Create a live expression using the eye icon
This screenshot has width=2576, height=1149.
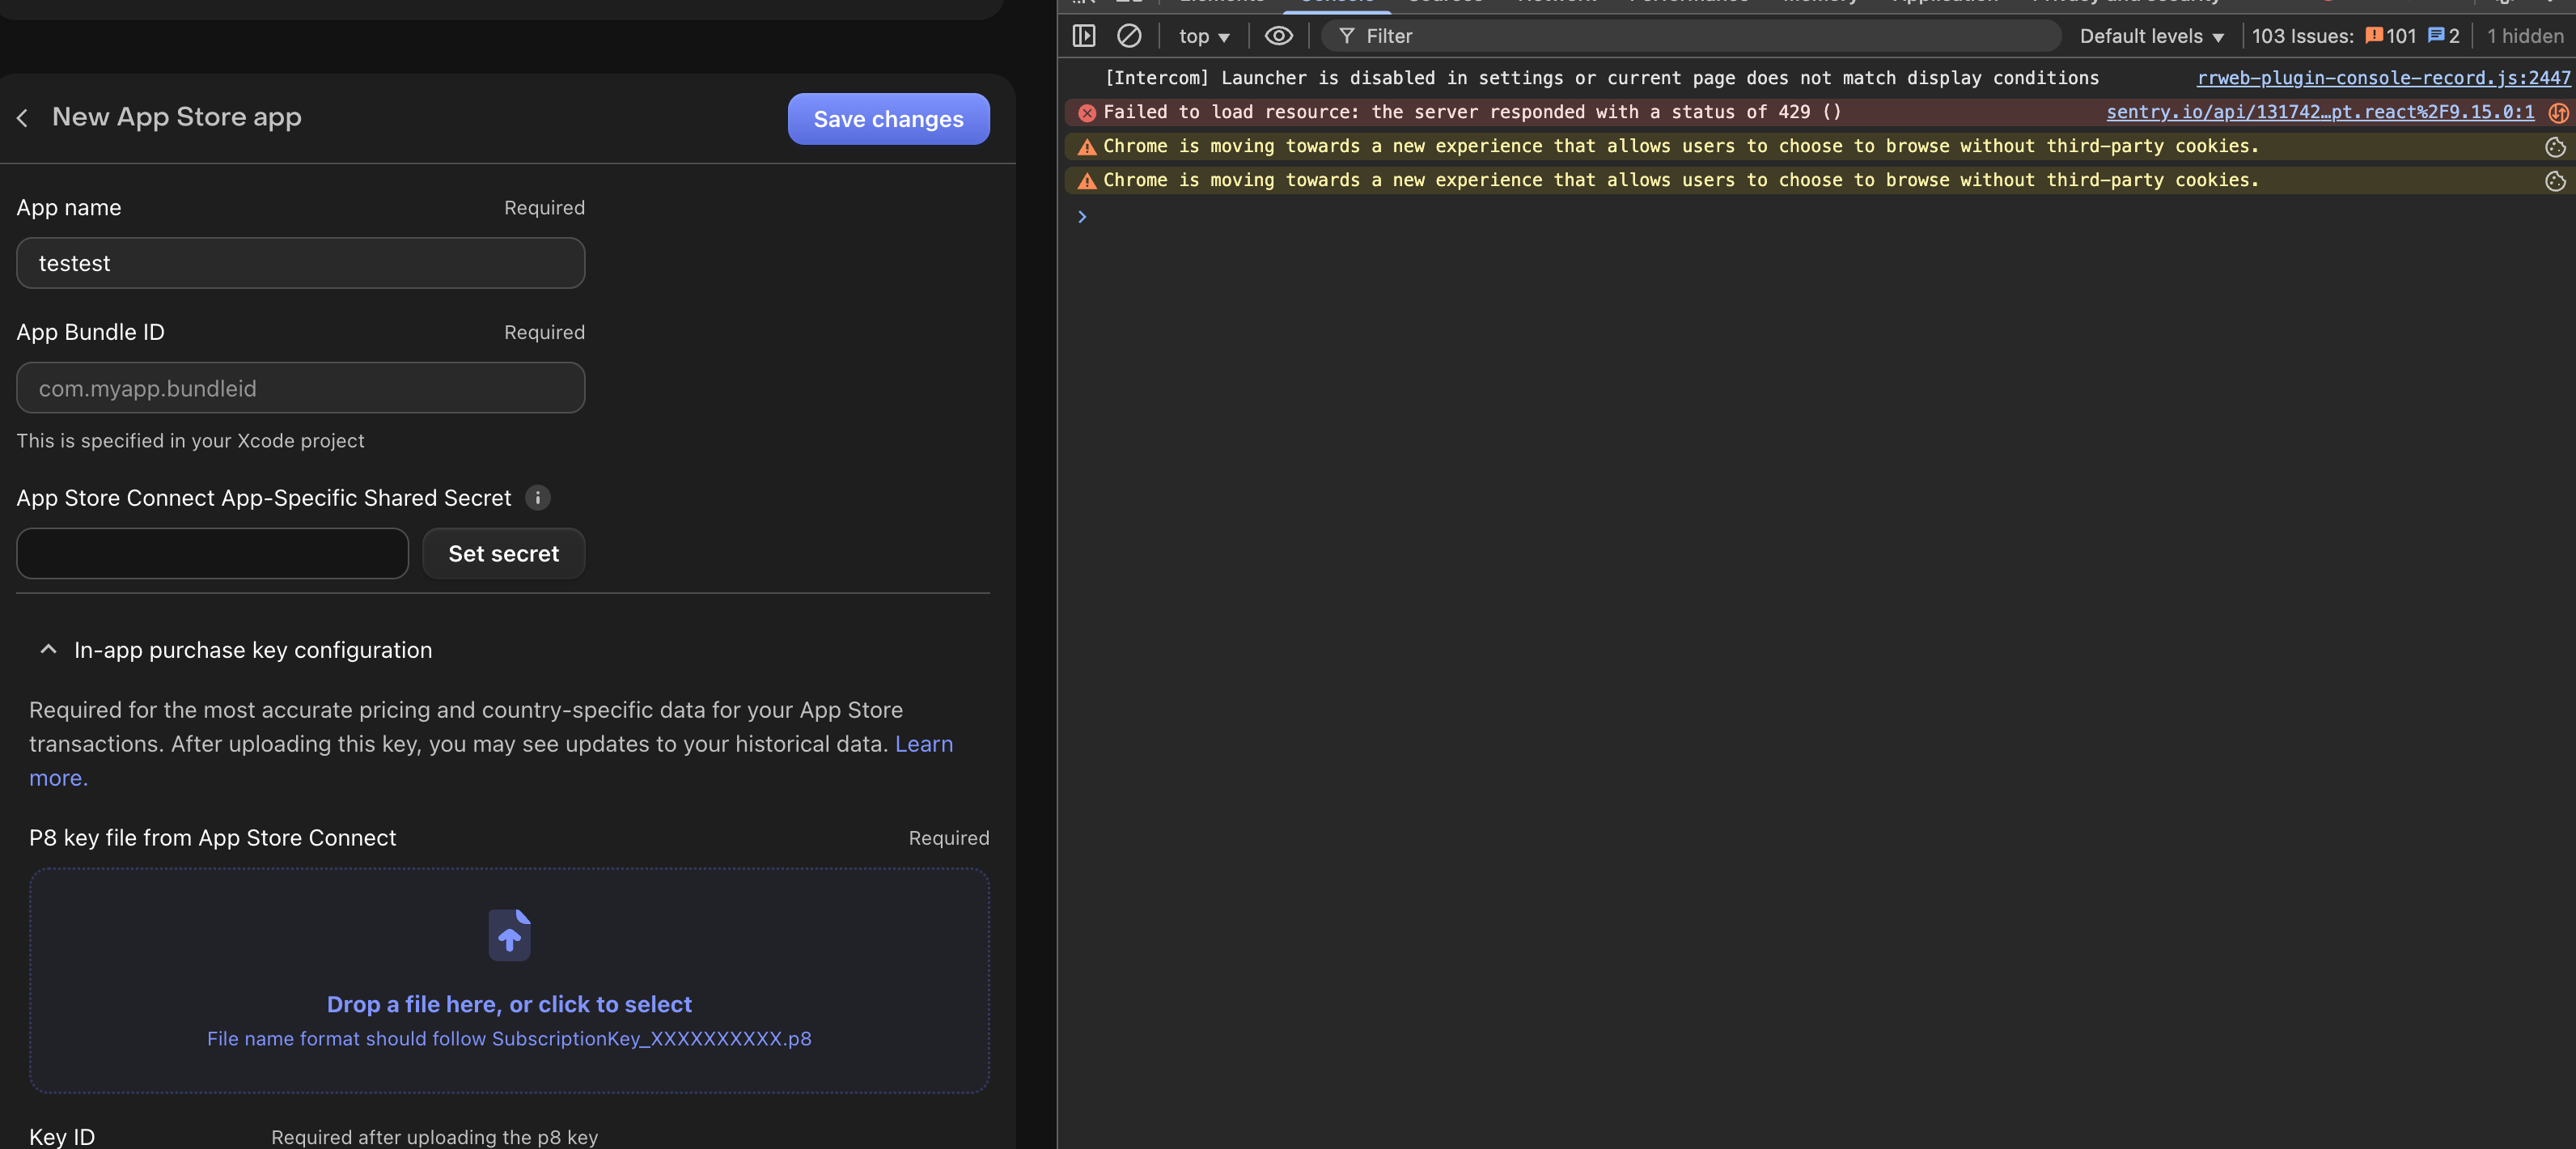tap(1278, 36)
